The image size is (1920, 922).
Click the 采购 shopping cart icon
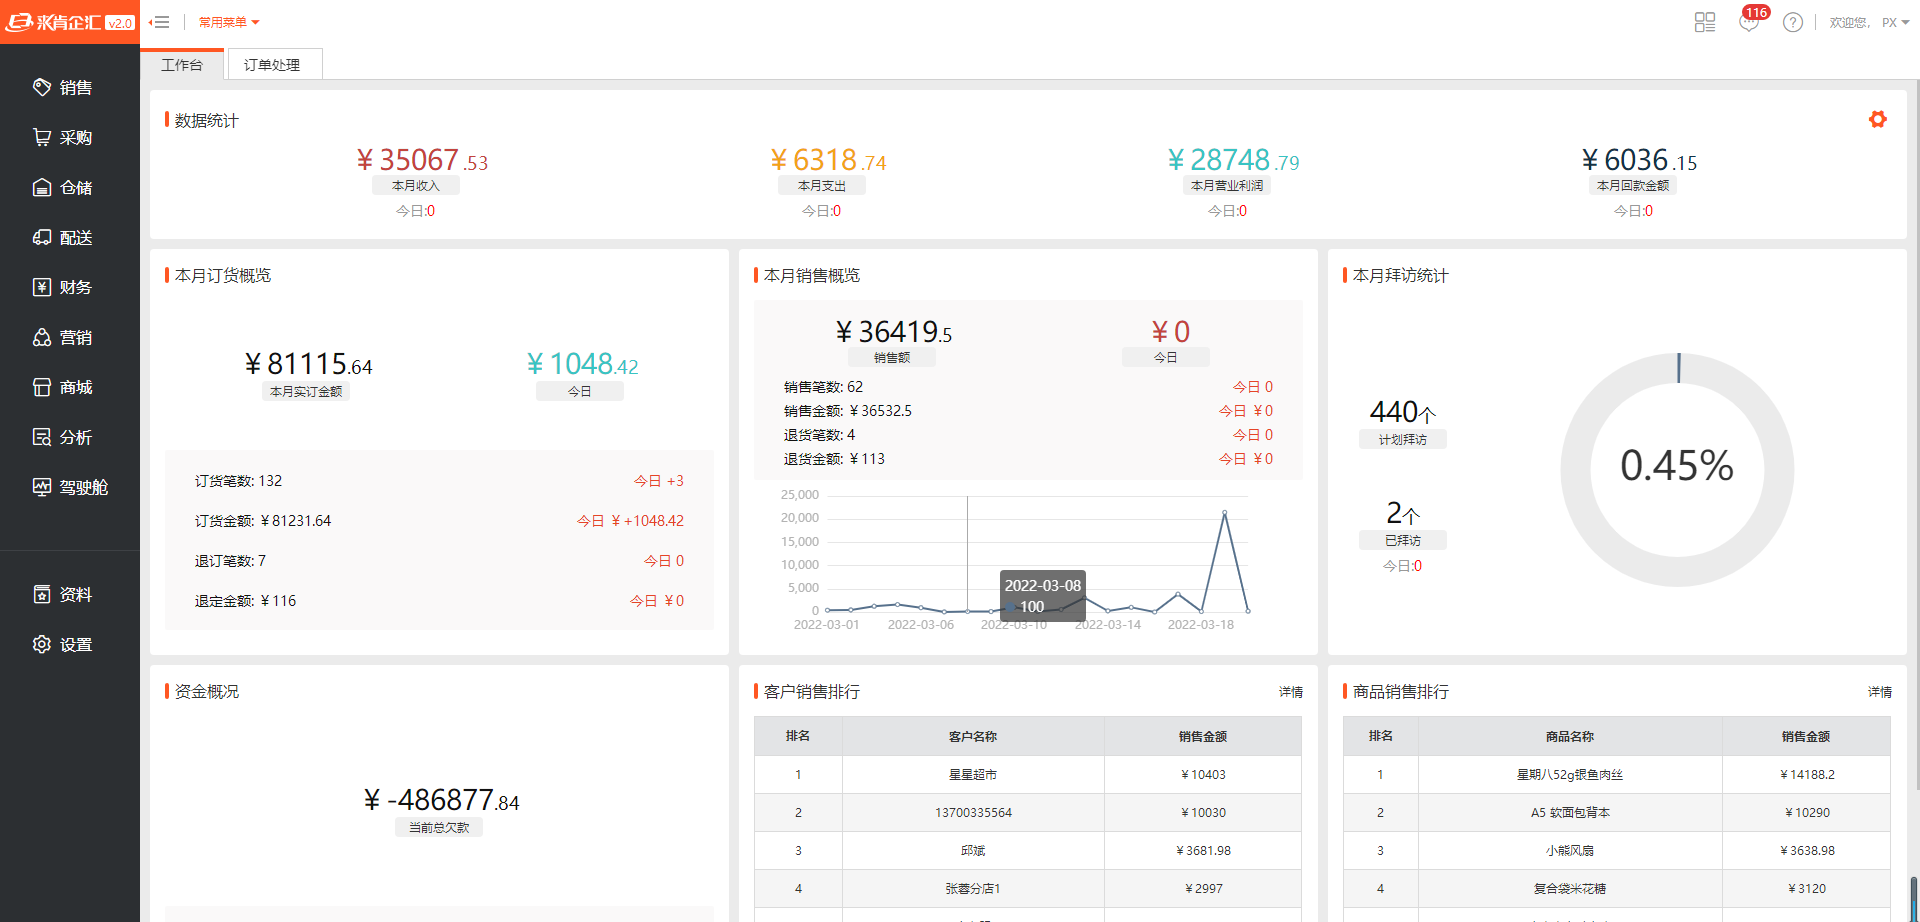(42, 138)
